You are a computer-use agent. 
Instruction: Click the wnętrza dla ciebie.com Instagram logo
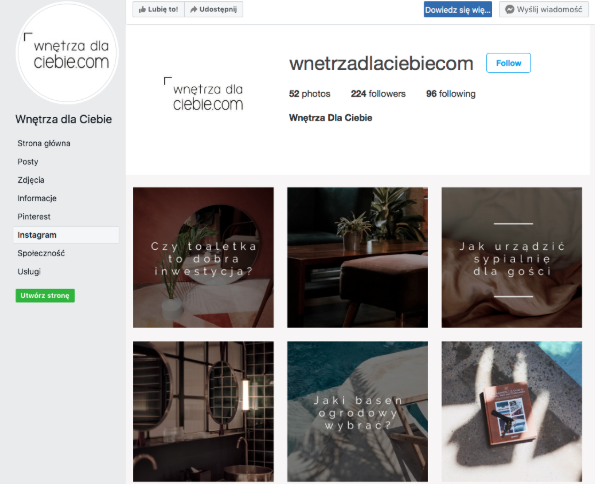tap(204, 94)
